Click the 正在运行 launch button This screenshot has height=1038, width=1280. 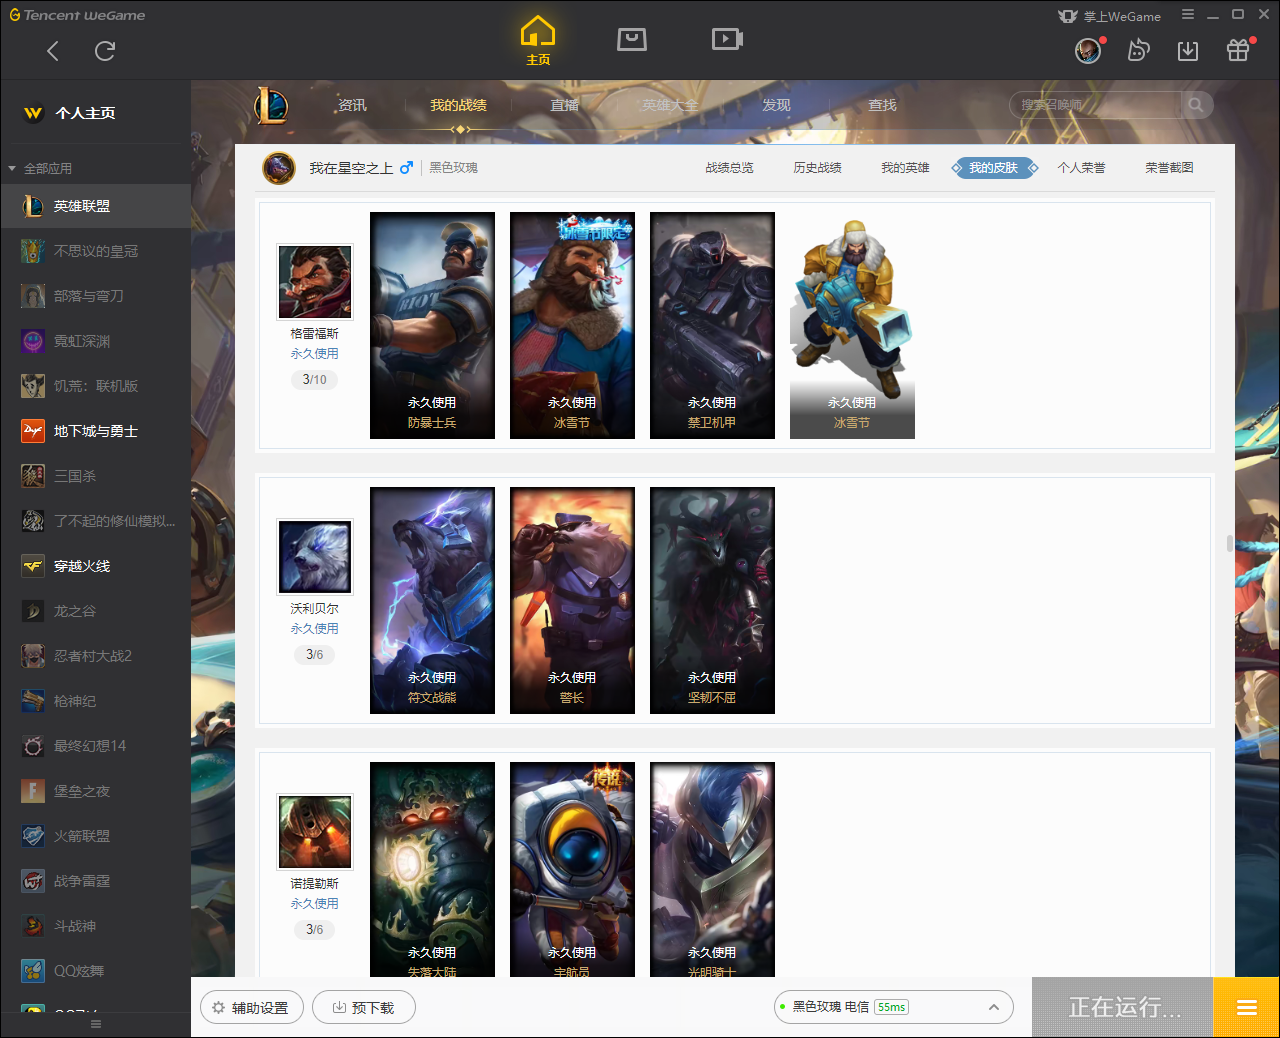pyautogui.click(x=1122, y=1007)
